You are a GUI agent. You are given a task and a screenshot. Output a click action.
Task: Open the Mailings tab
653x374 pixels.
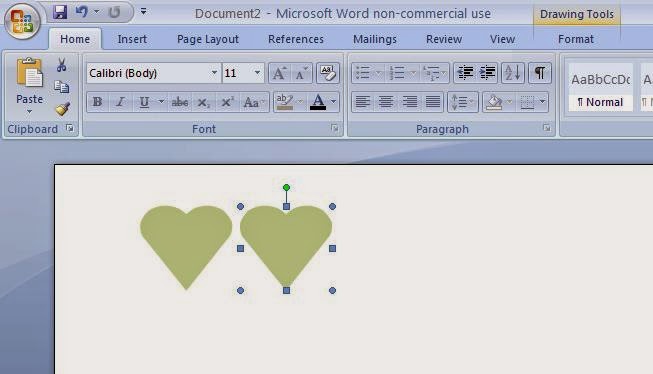(x=375, y=39)
